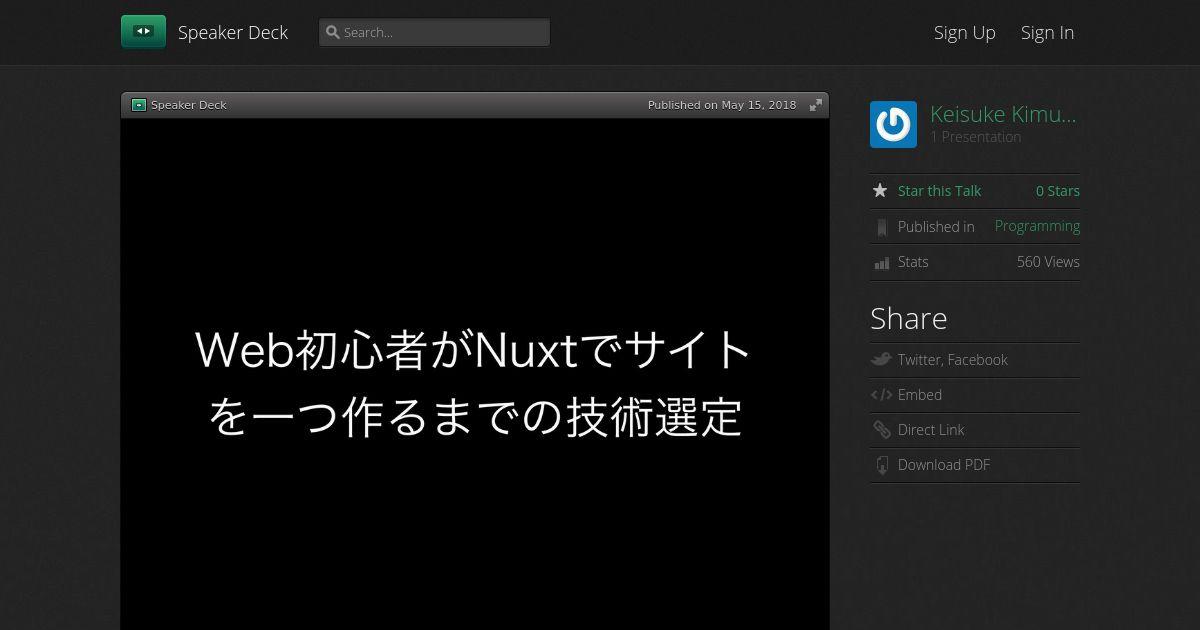Viewport: 1200px width, 630px height.
Task: Click the bookmark icon beside Published in
Action: point(881,227)
